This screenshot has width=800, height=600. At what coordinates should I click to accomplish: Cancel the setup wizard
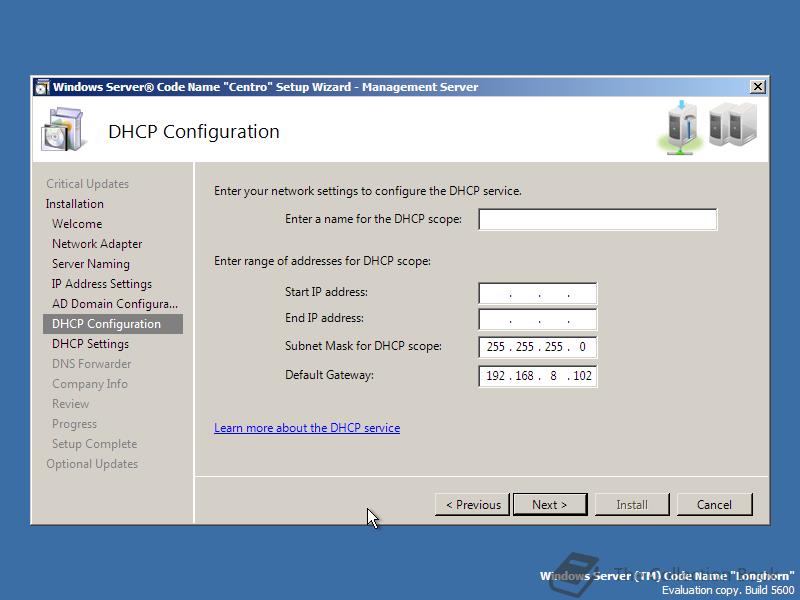(x=714, y=505)
